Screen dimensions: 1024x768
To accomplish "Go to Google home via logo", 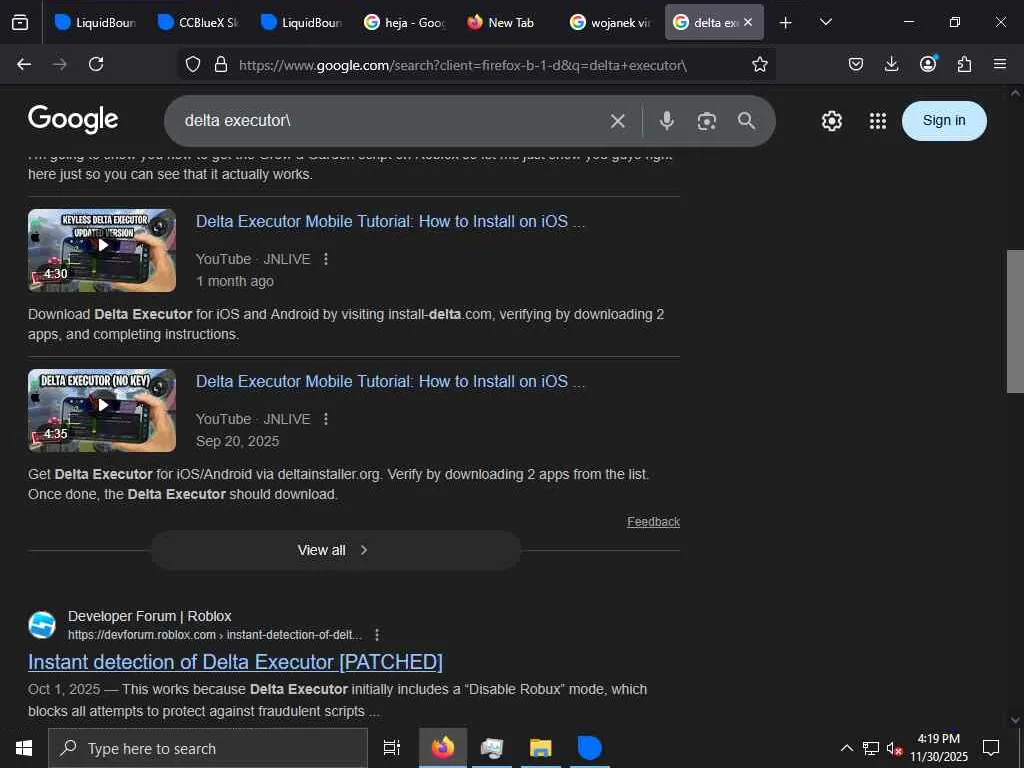I will click(x=73, y=120).
